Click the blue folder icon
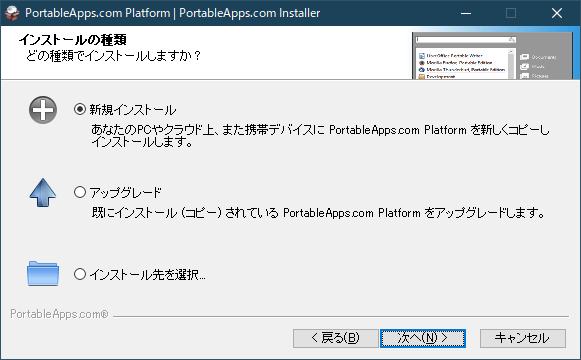 click(x=43, y=274)
